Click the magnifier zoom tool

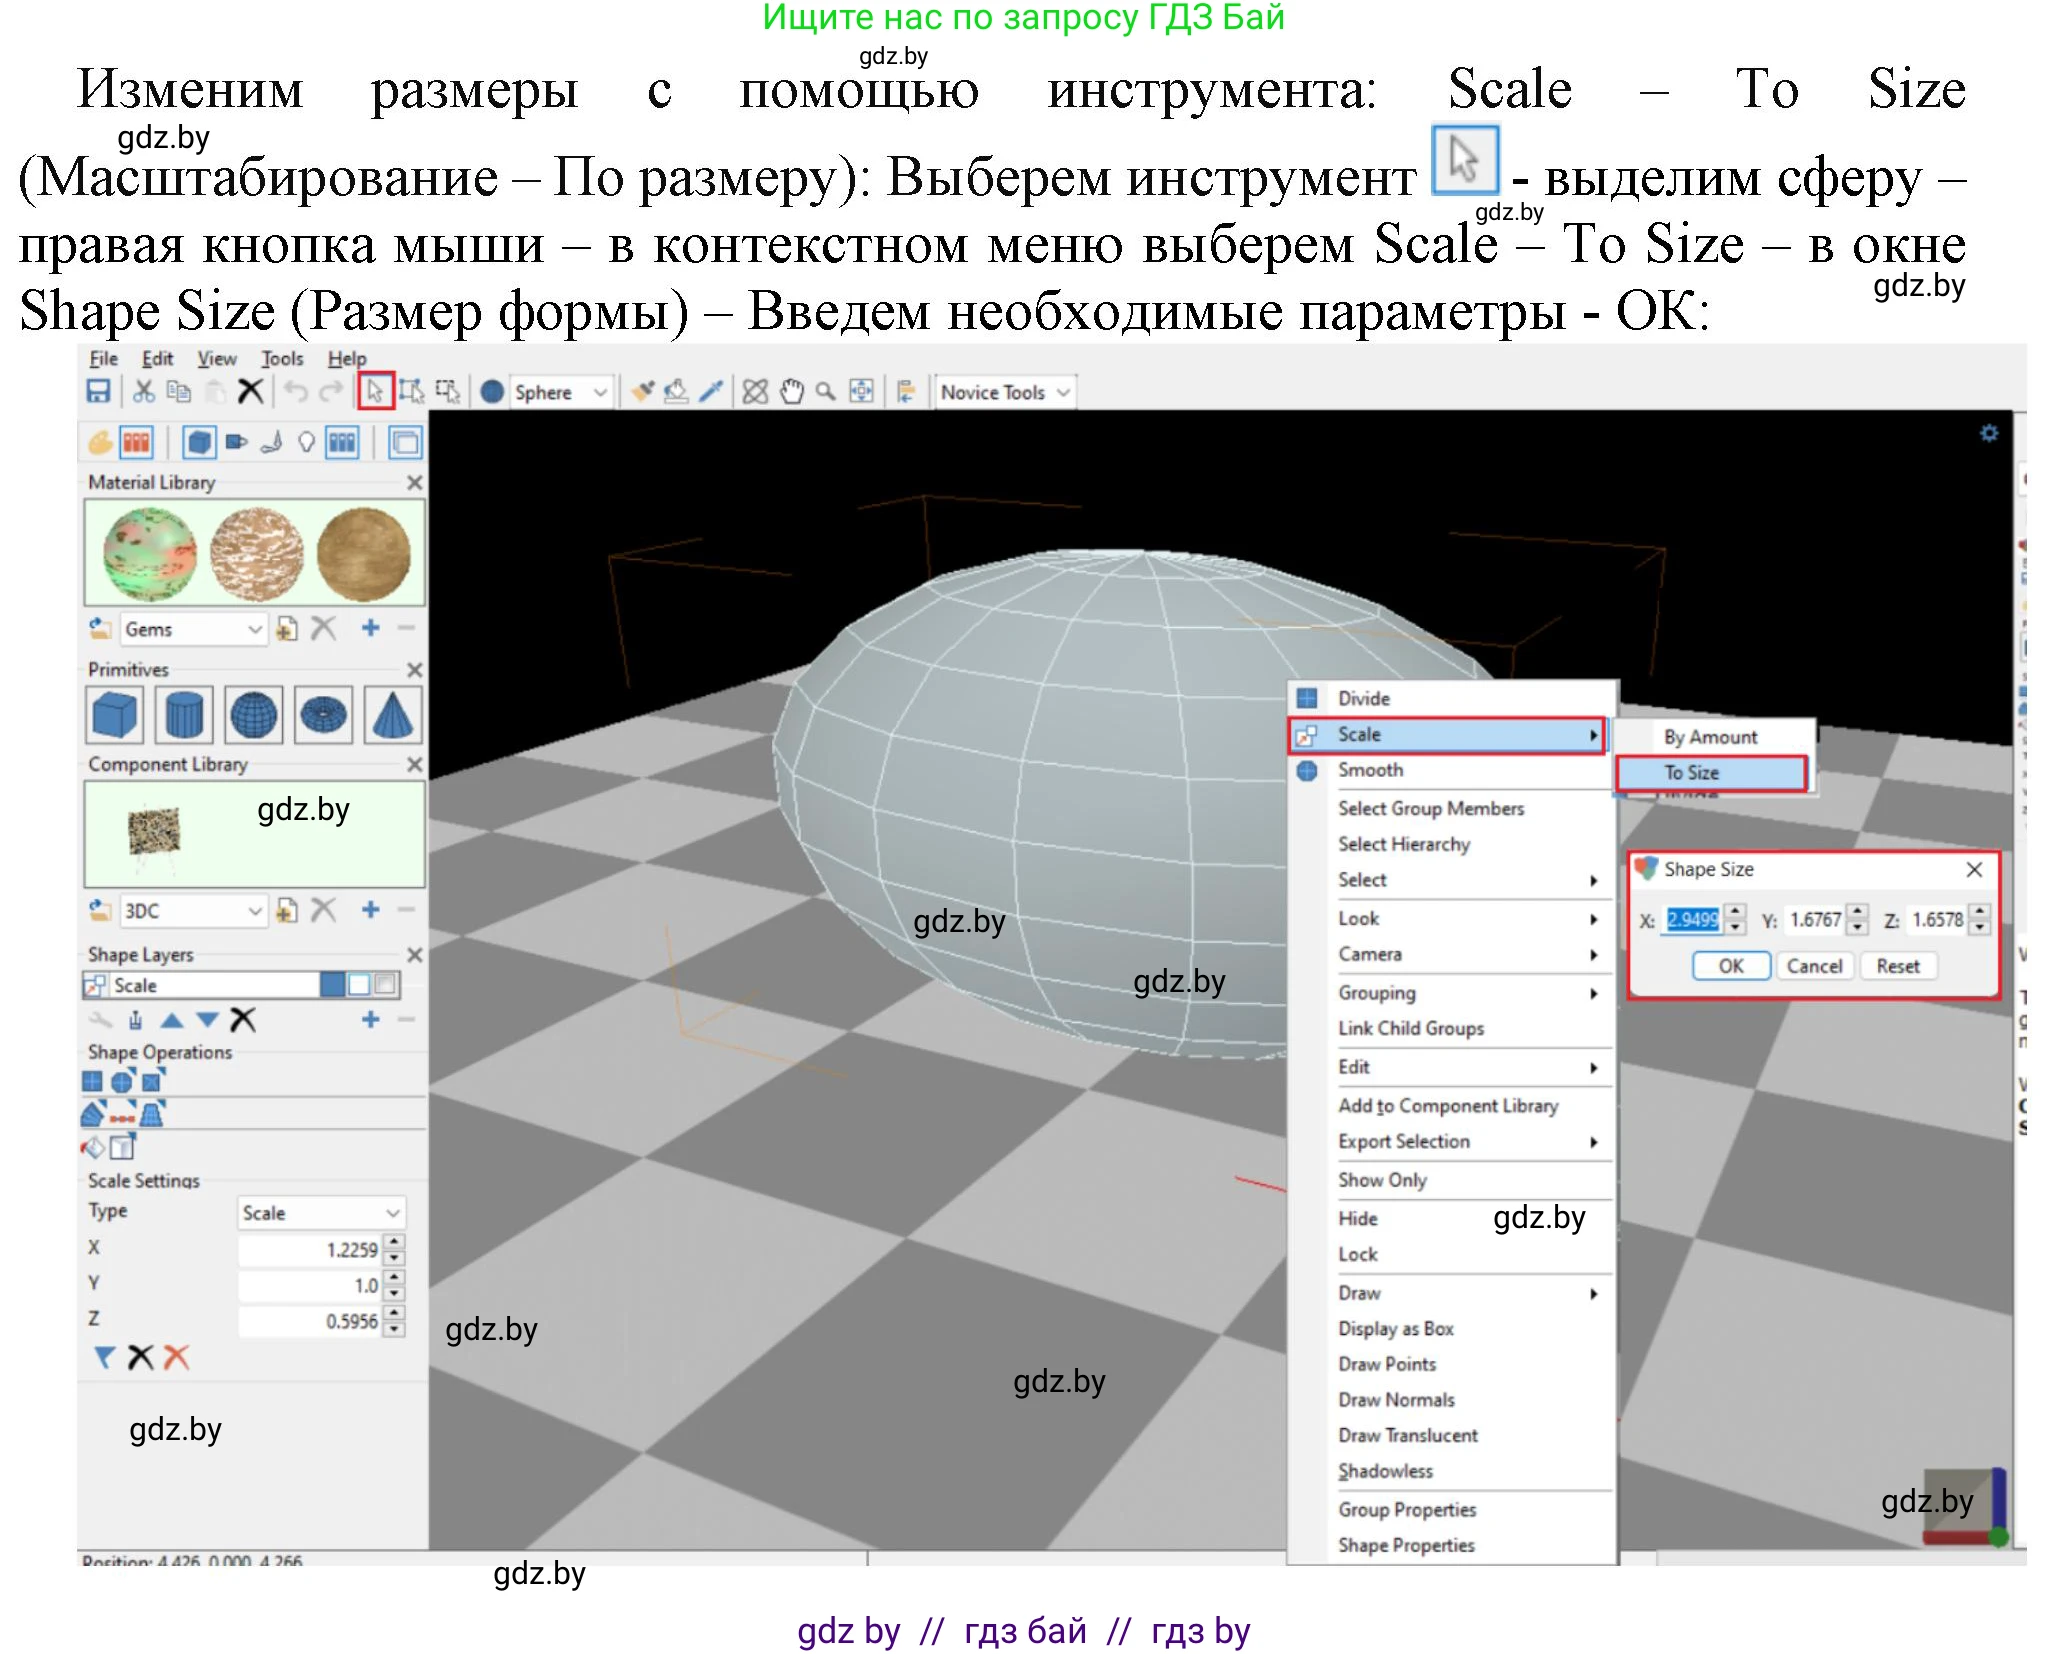(825, 392)
